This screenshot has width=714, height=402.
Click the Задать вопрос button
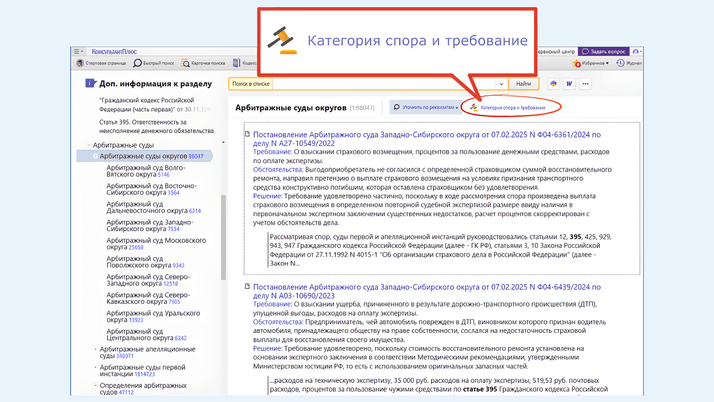[604, 51]
